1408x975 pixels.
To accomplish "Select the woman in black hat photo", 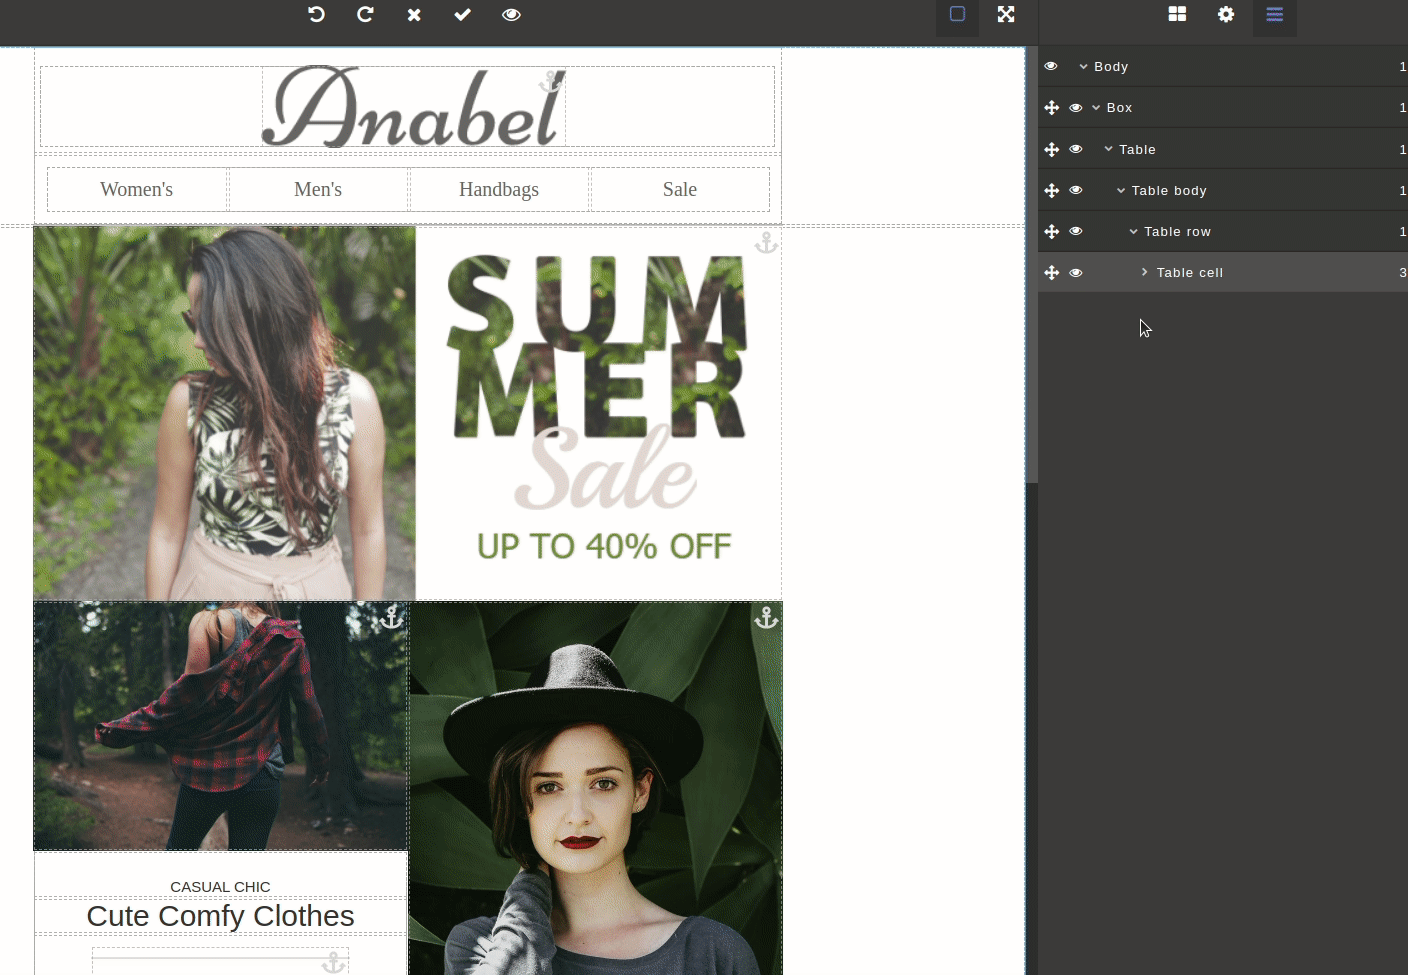I will tap(596, 788).
